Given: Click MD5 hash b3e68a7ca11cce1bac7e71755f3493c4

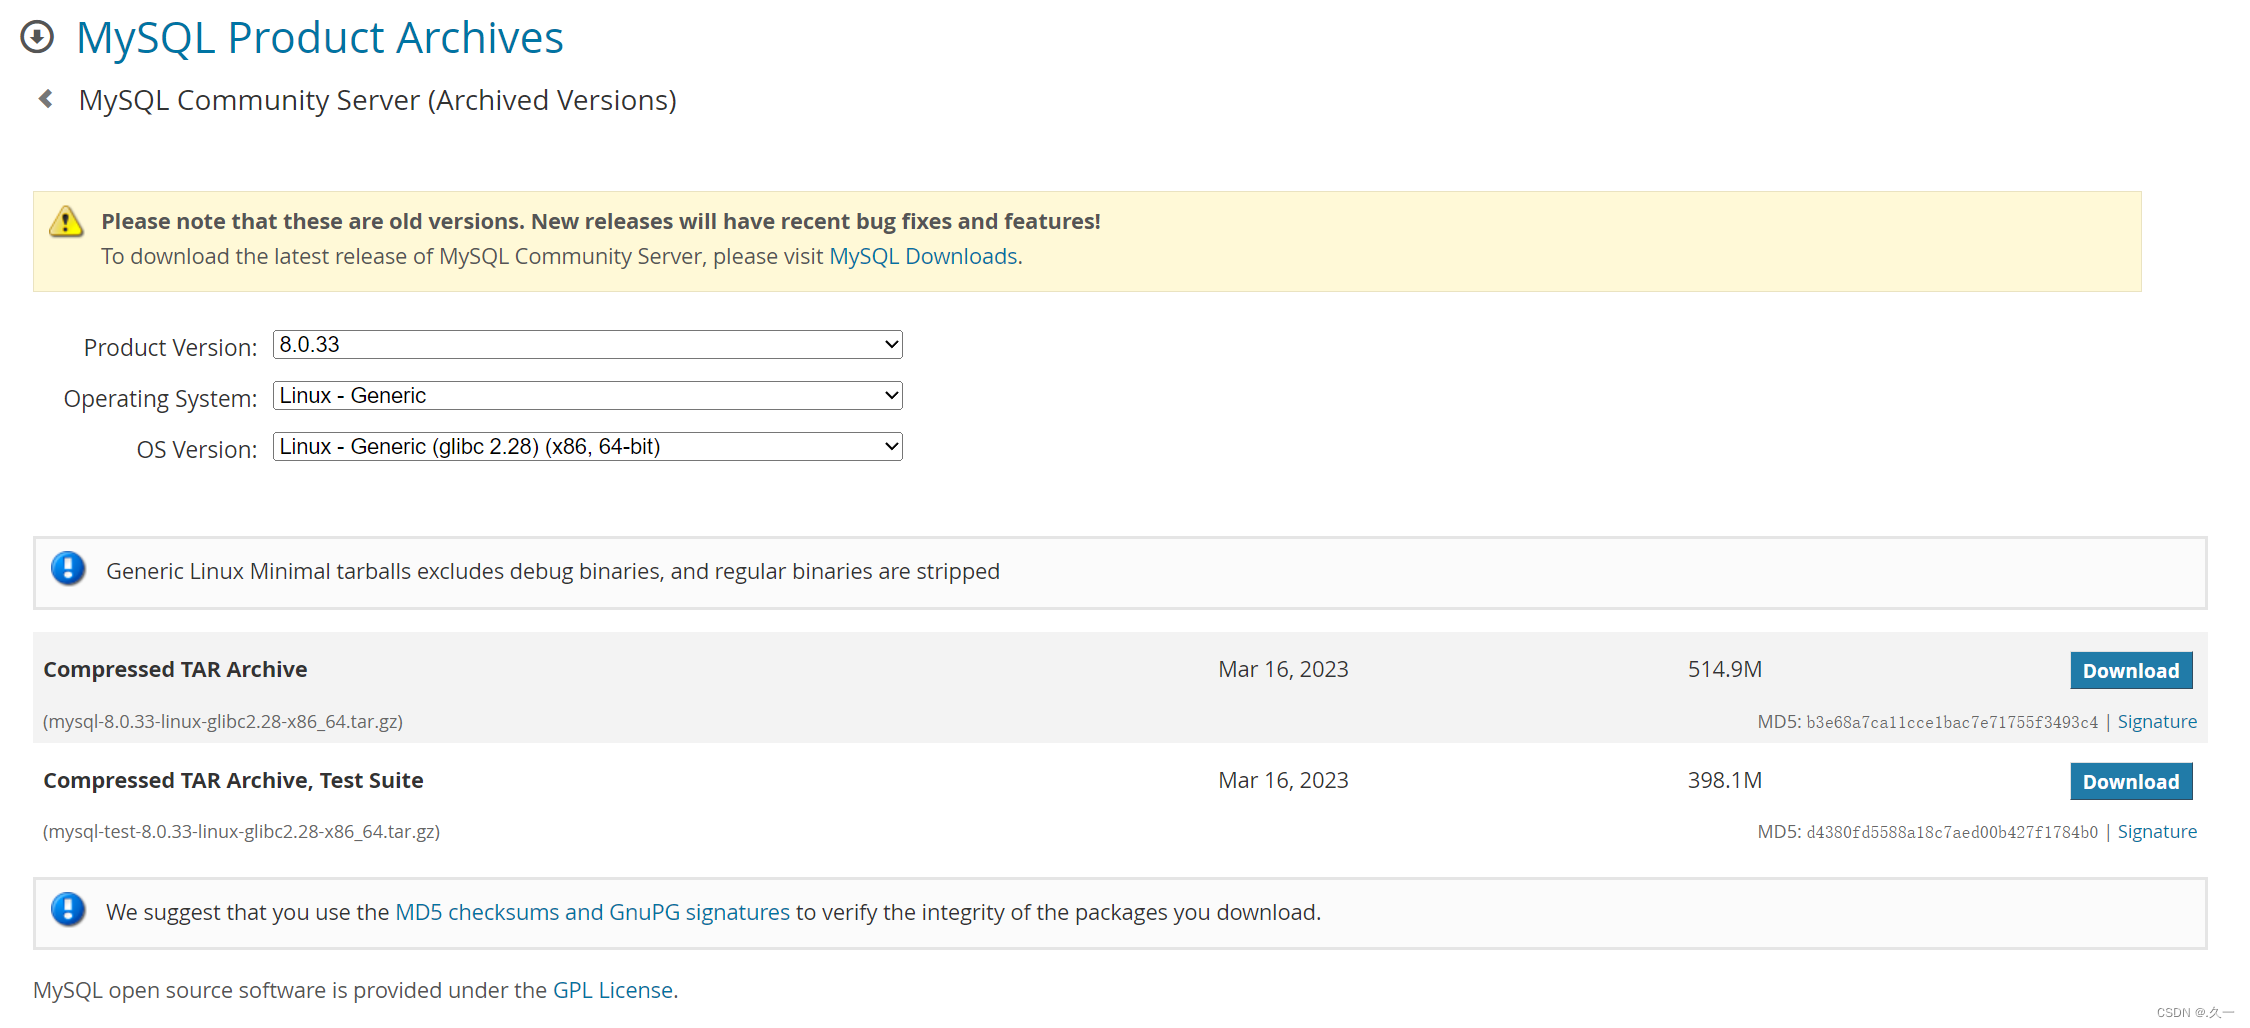Looking at the screenshot, I should 1952,722.
